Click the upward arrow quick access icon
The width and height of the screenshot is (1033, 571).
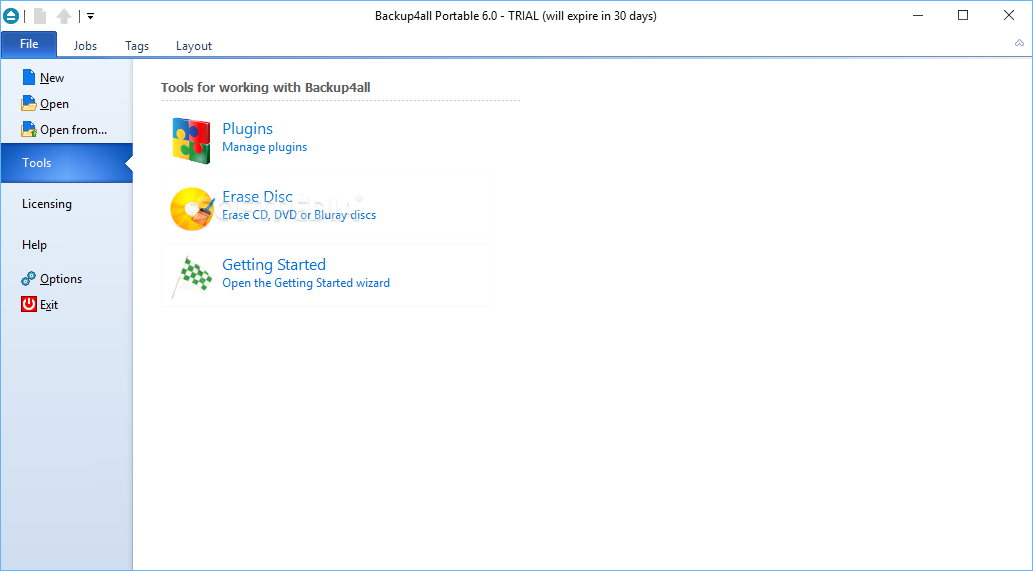(64, 16)
